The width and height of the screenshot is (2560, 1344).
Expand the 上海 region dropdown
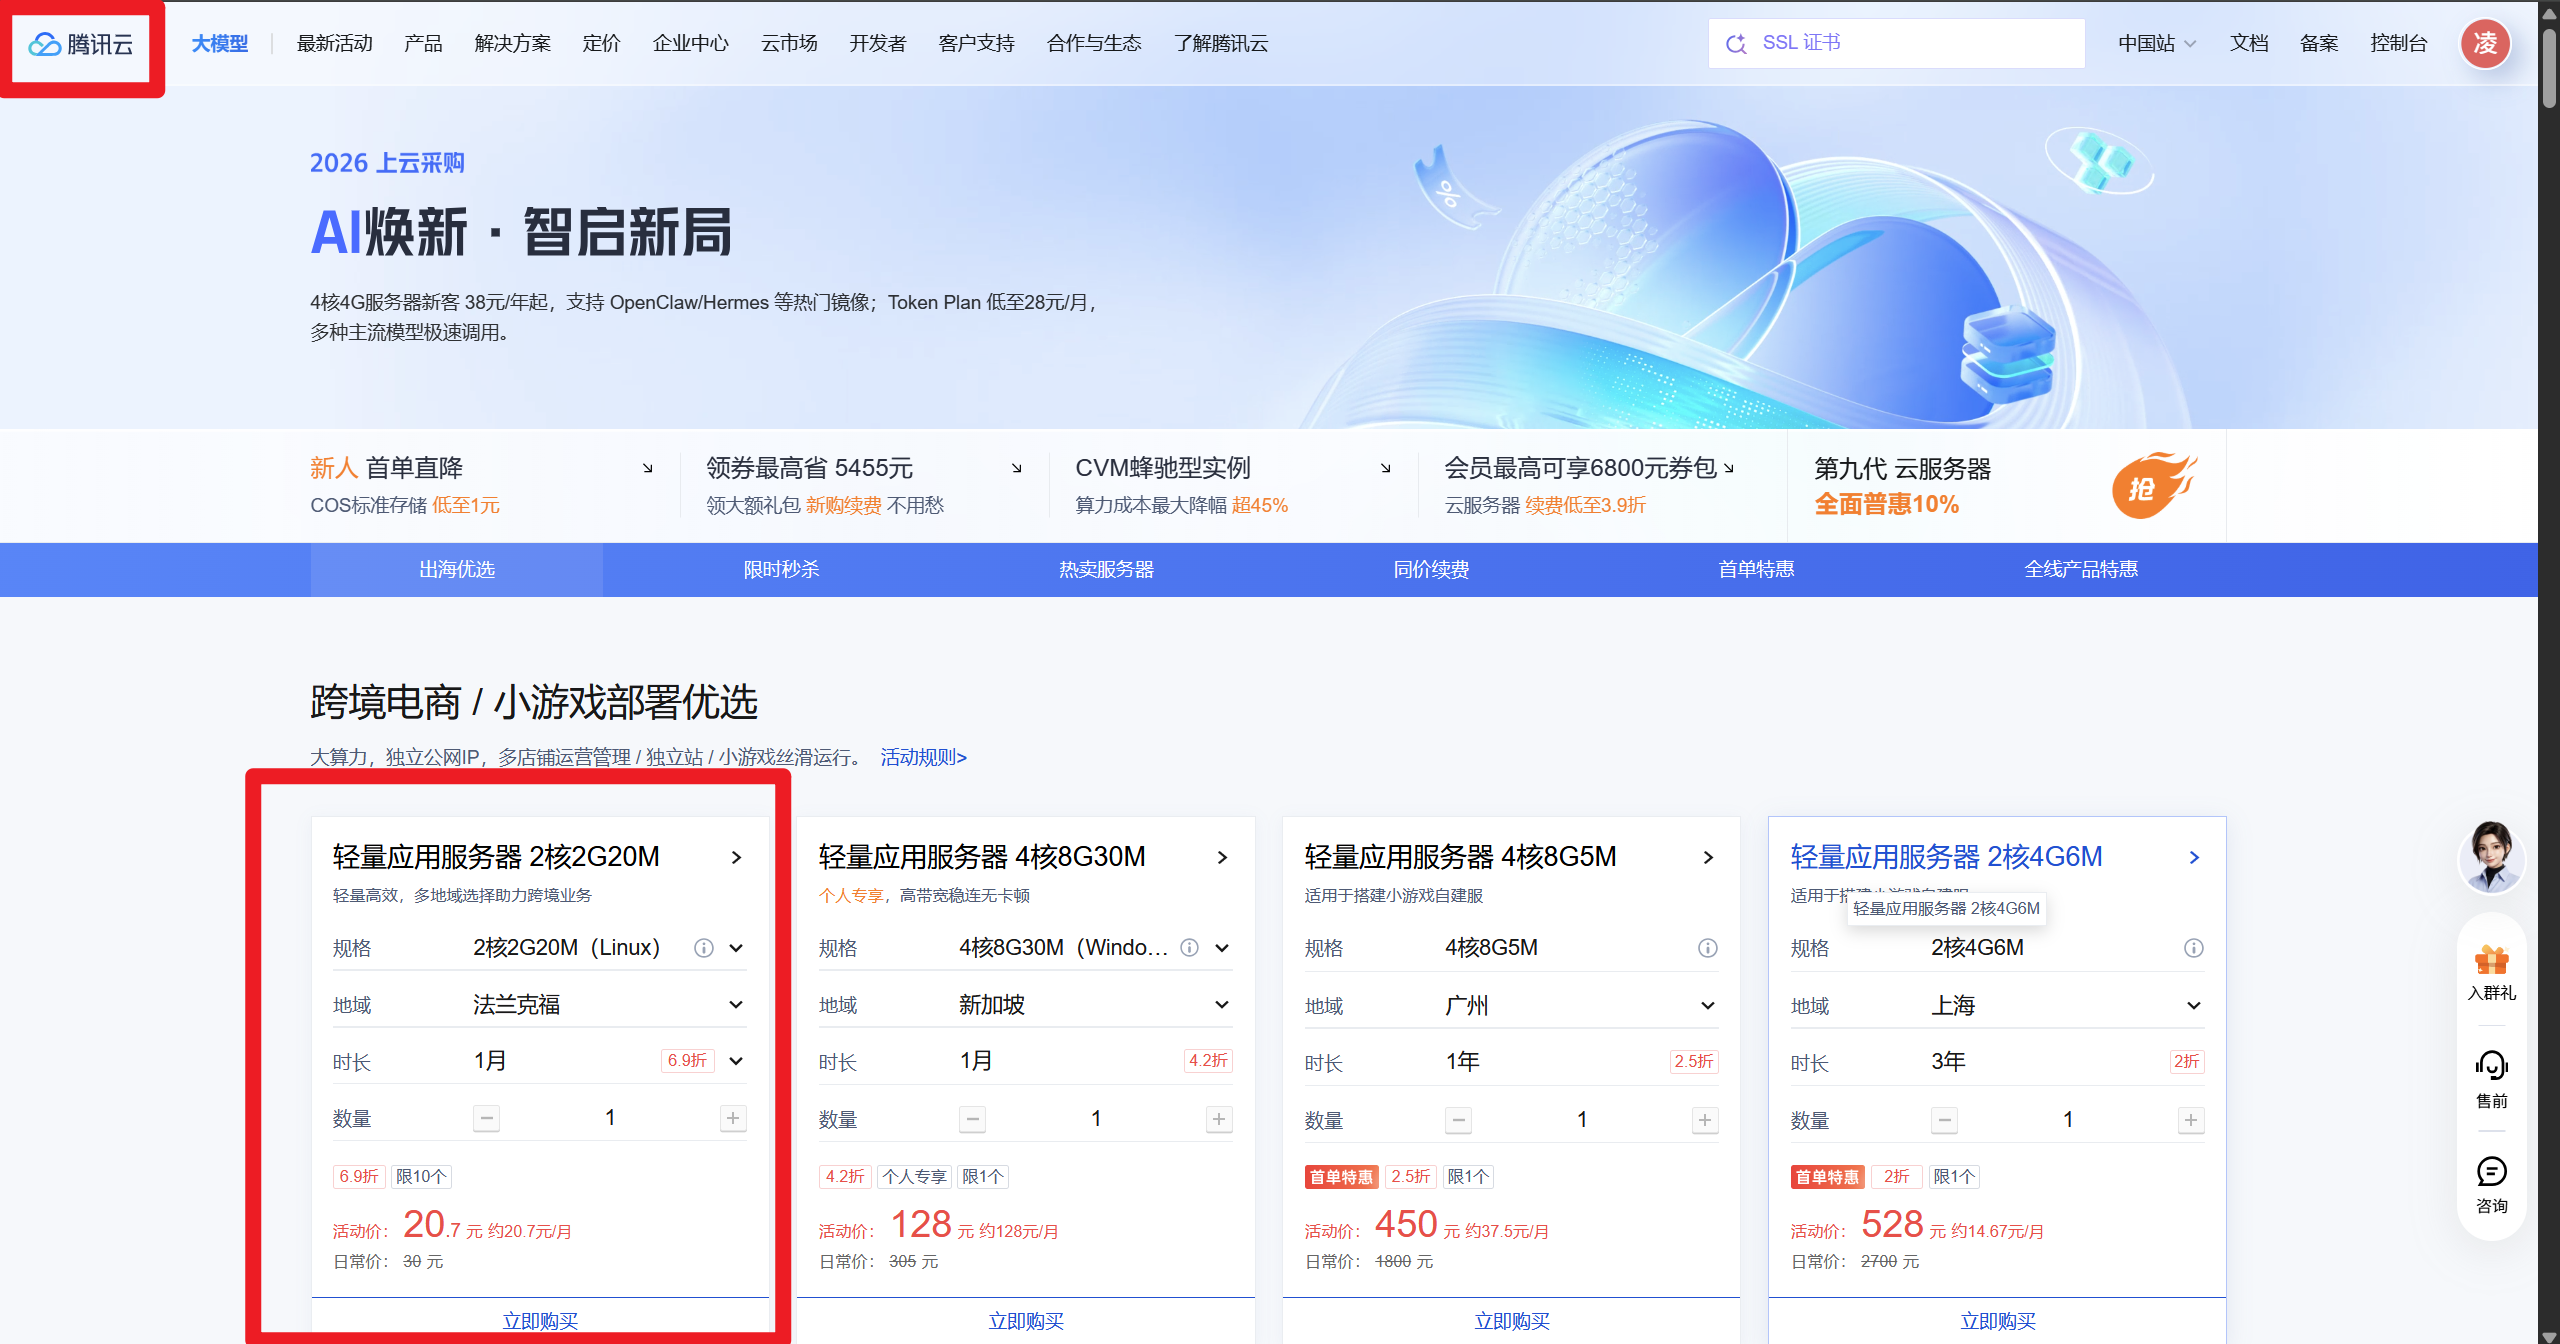tap(2194, 1005)
